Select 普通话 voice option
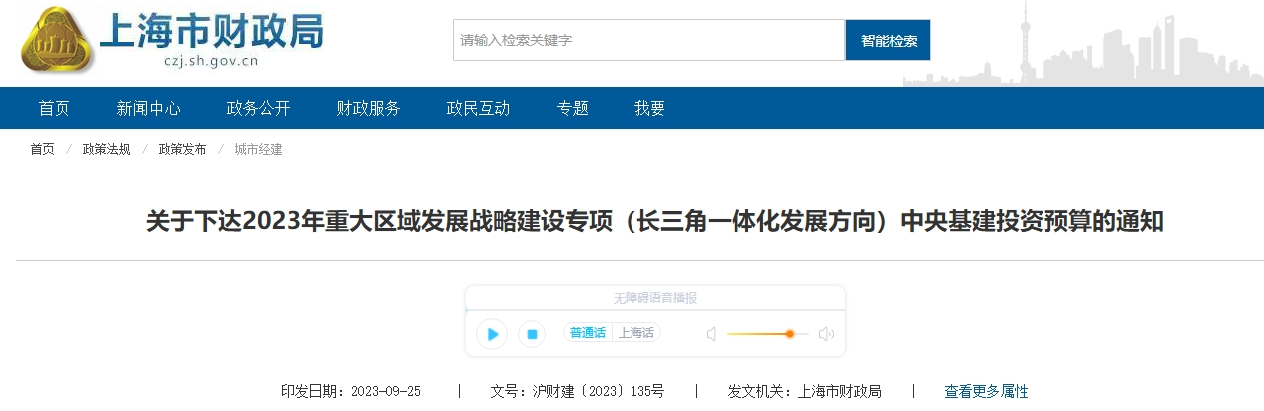The height and width of the screenshot is (411, 1264). (x=588, y=333)
